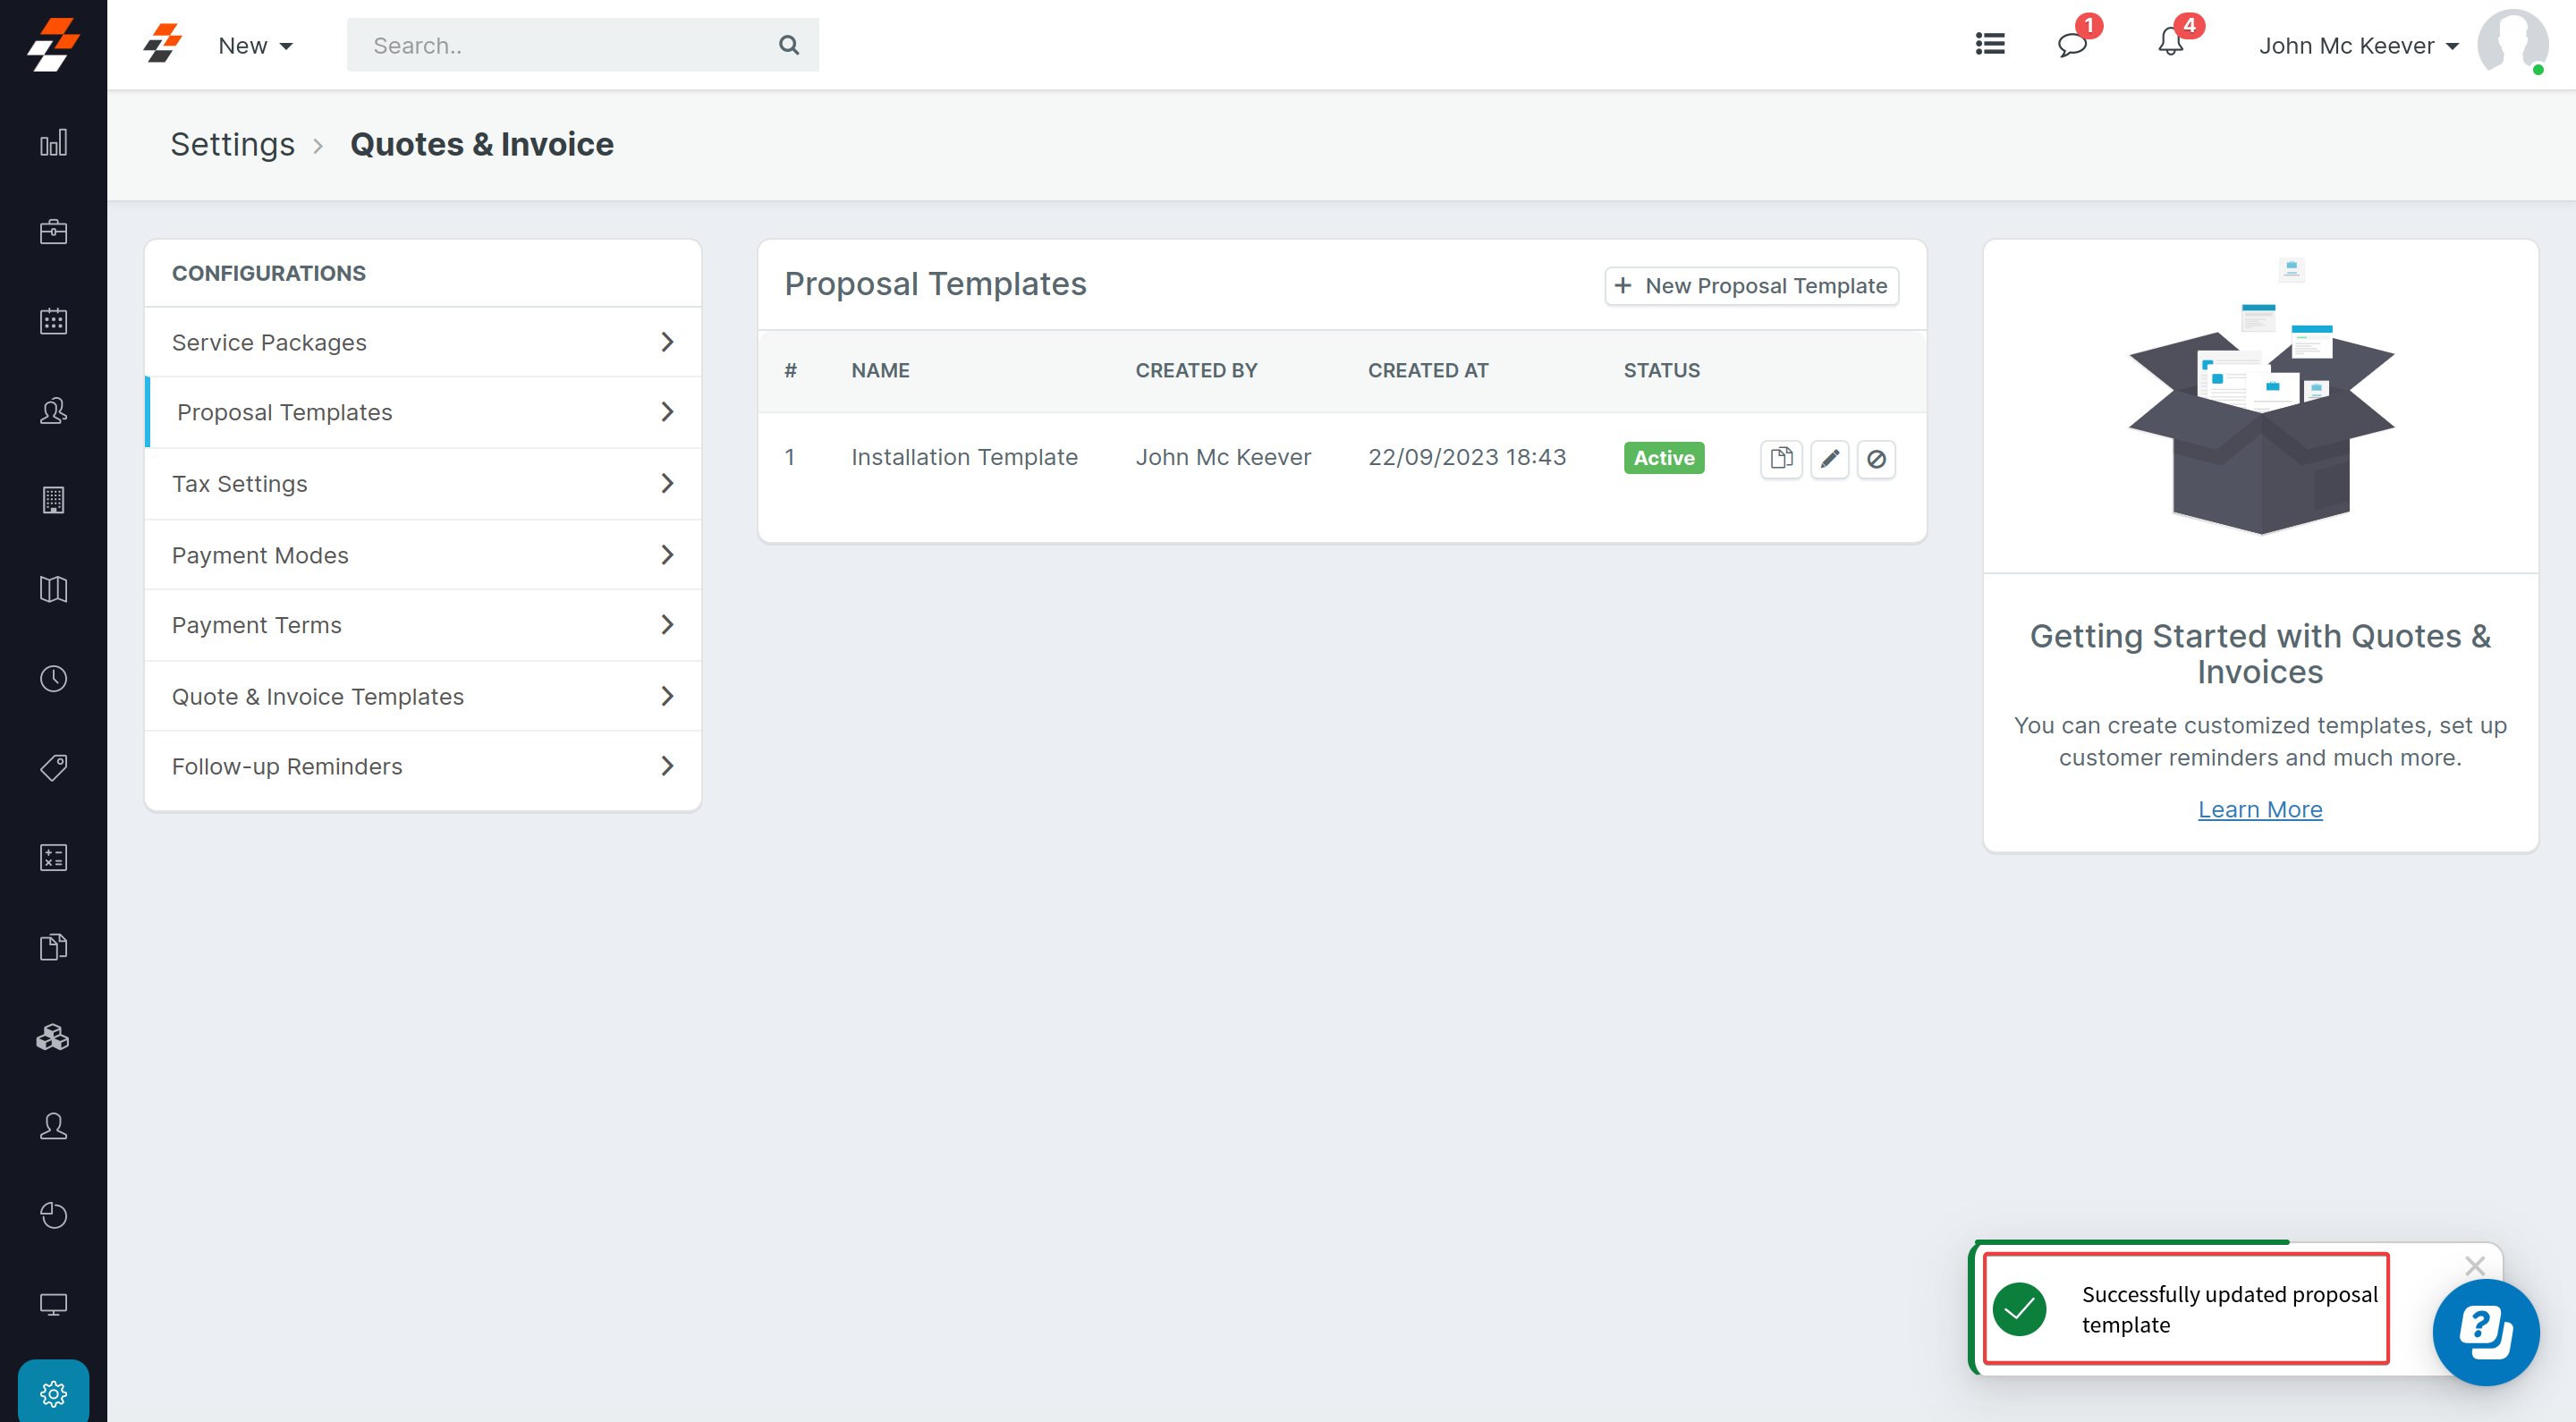Open the help chat widget button
Image resolution: width=2576 pixels, height=1422 pixels.
point(2485,1331)
